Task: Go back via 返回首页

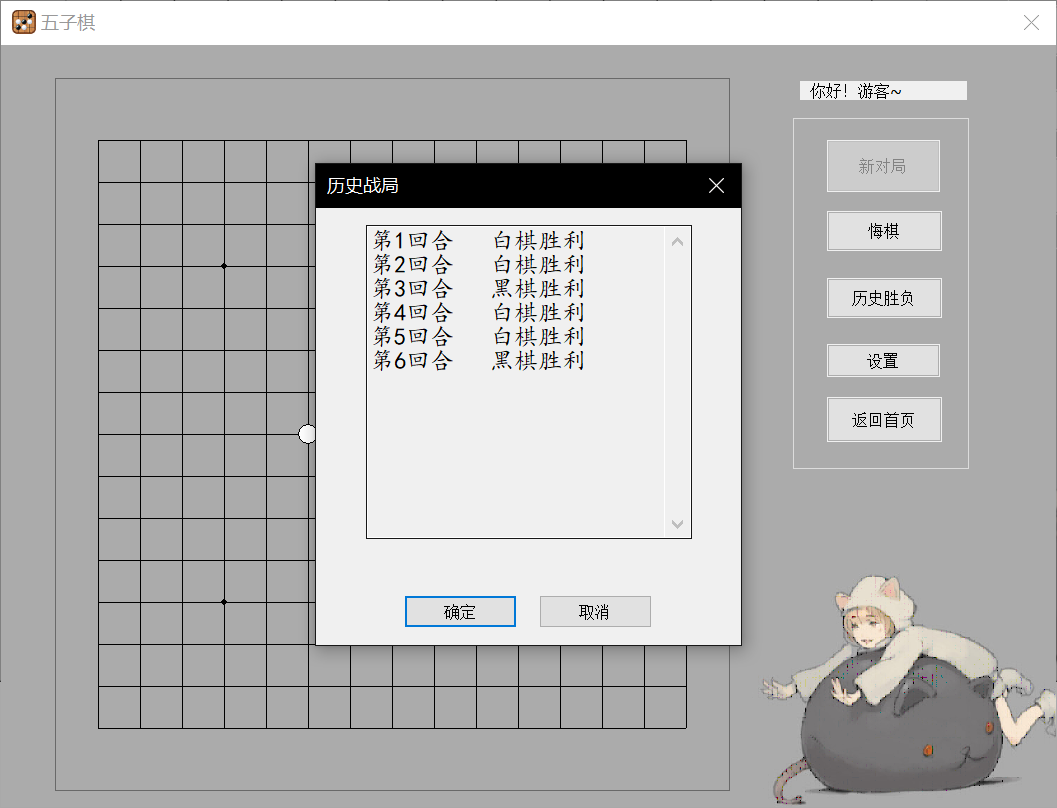Action: click(884, 420)
